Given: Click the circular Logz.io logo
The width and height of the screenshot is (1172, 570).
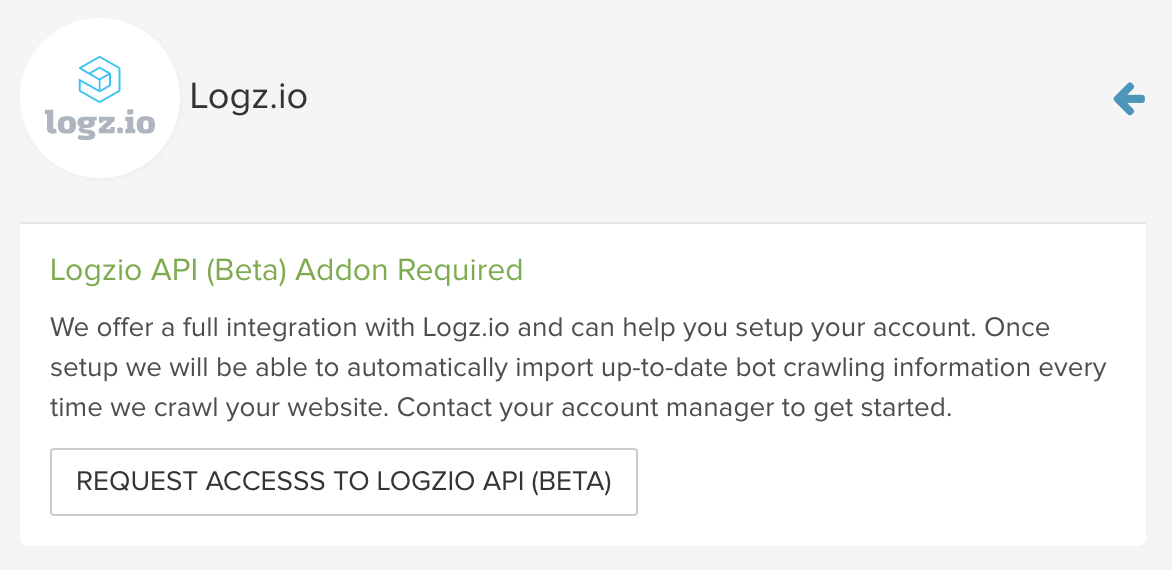Looking at the screenshot, I should point(100,98).
